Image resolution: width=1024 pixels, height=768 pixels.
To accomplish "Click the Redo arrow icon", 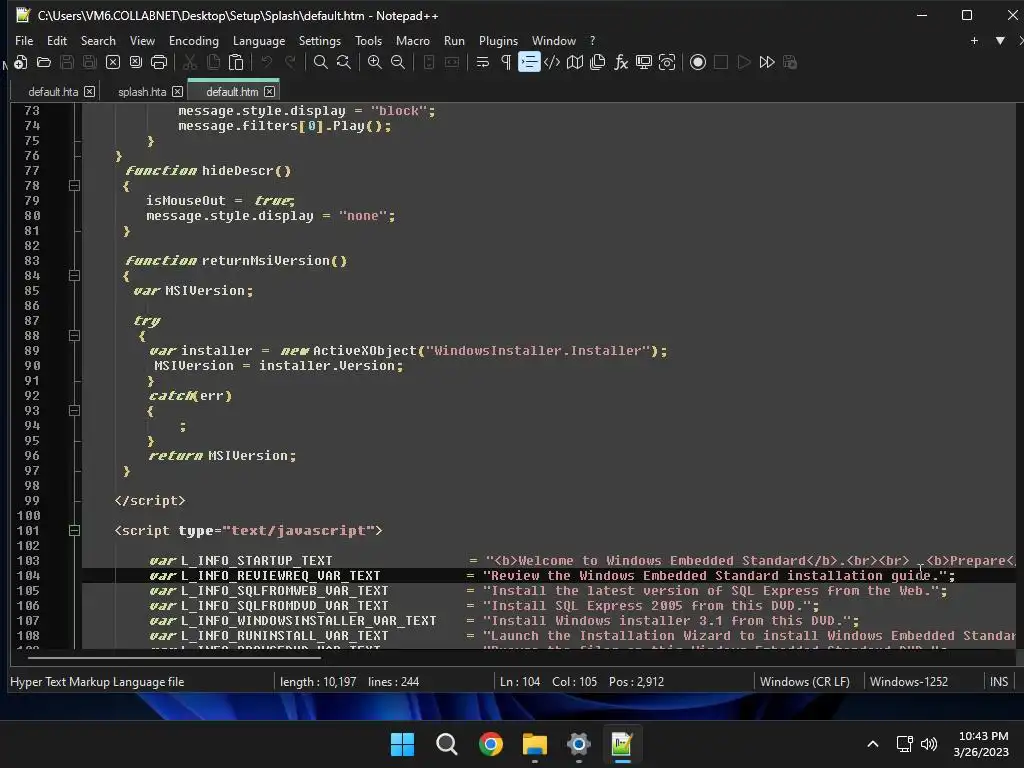I will 290,62.
